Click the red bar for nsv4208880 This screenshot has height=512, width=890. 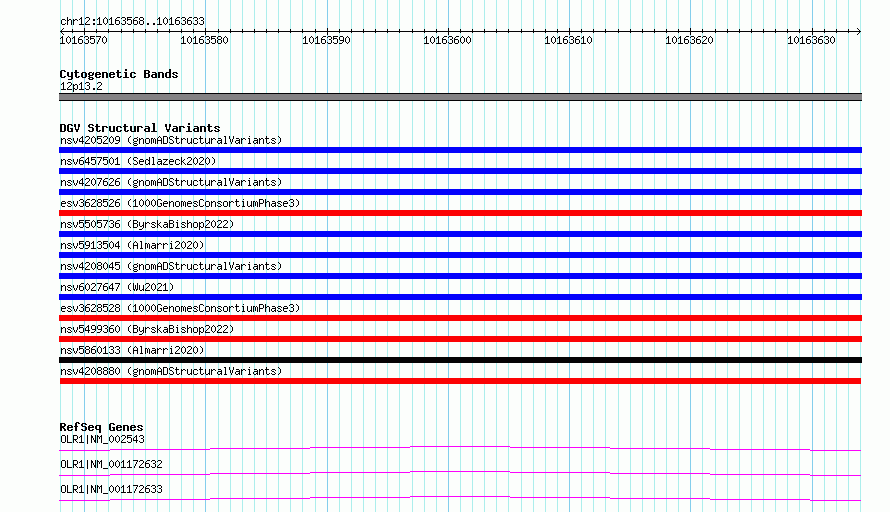coord(460,381)
